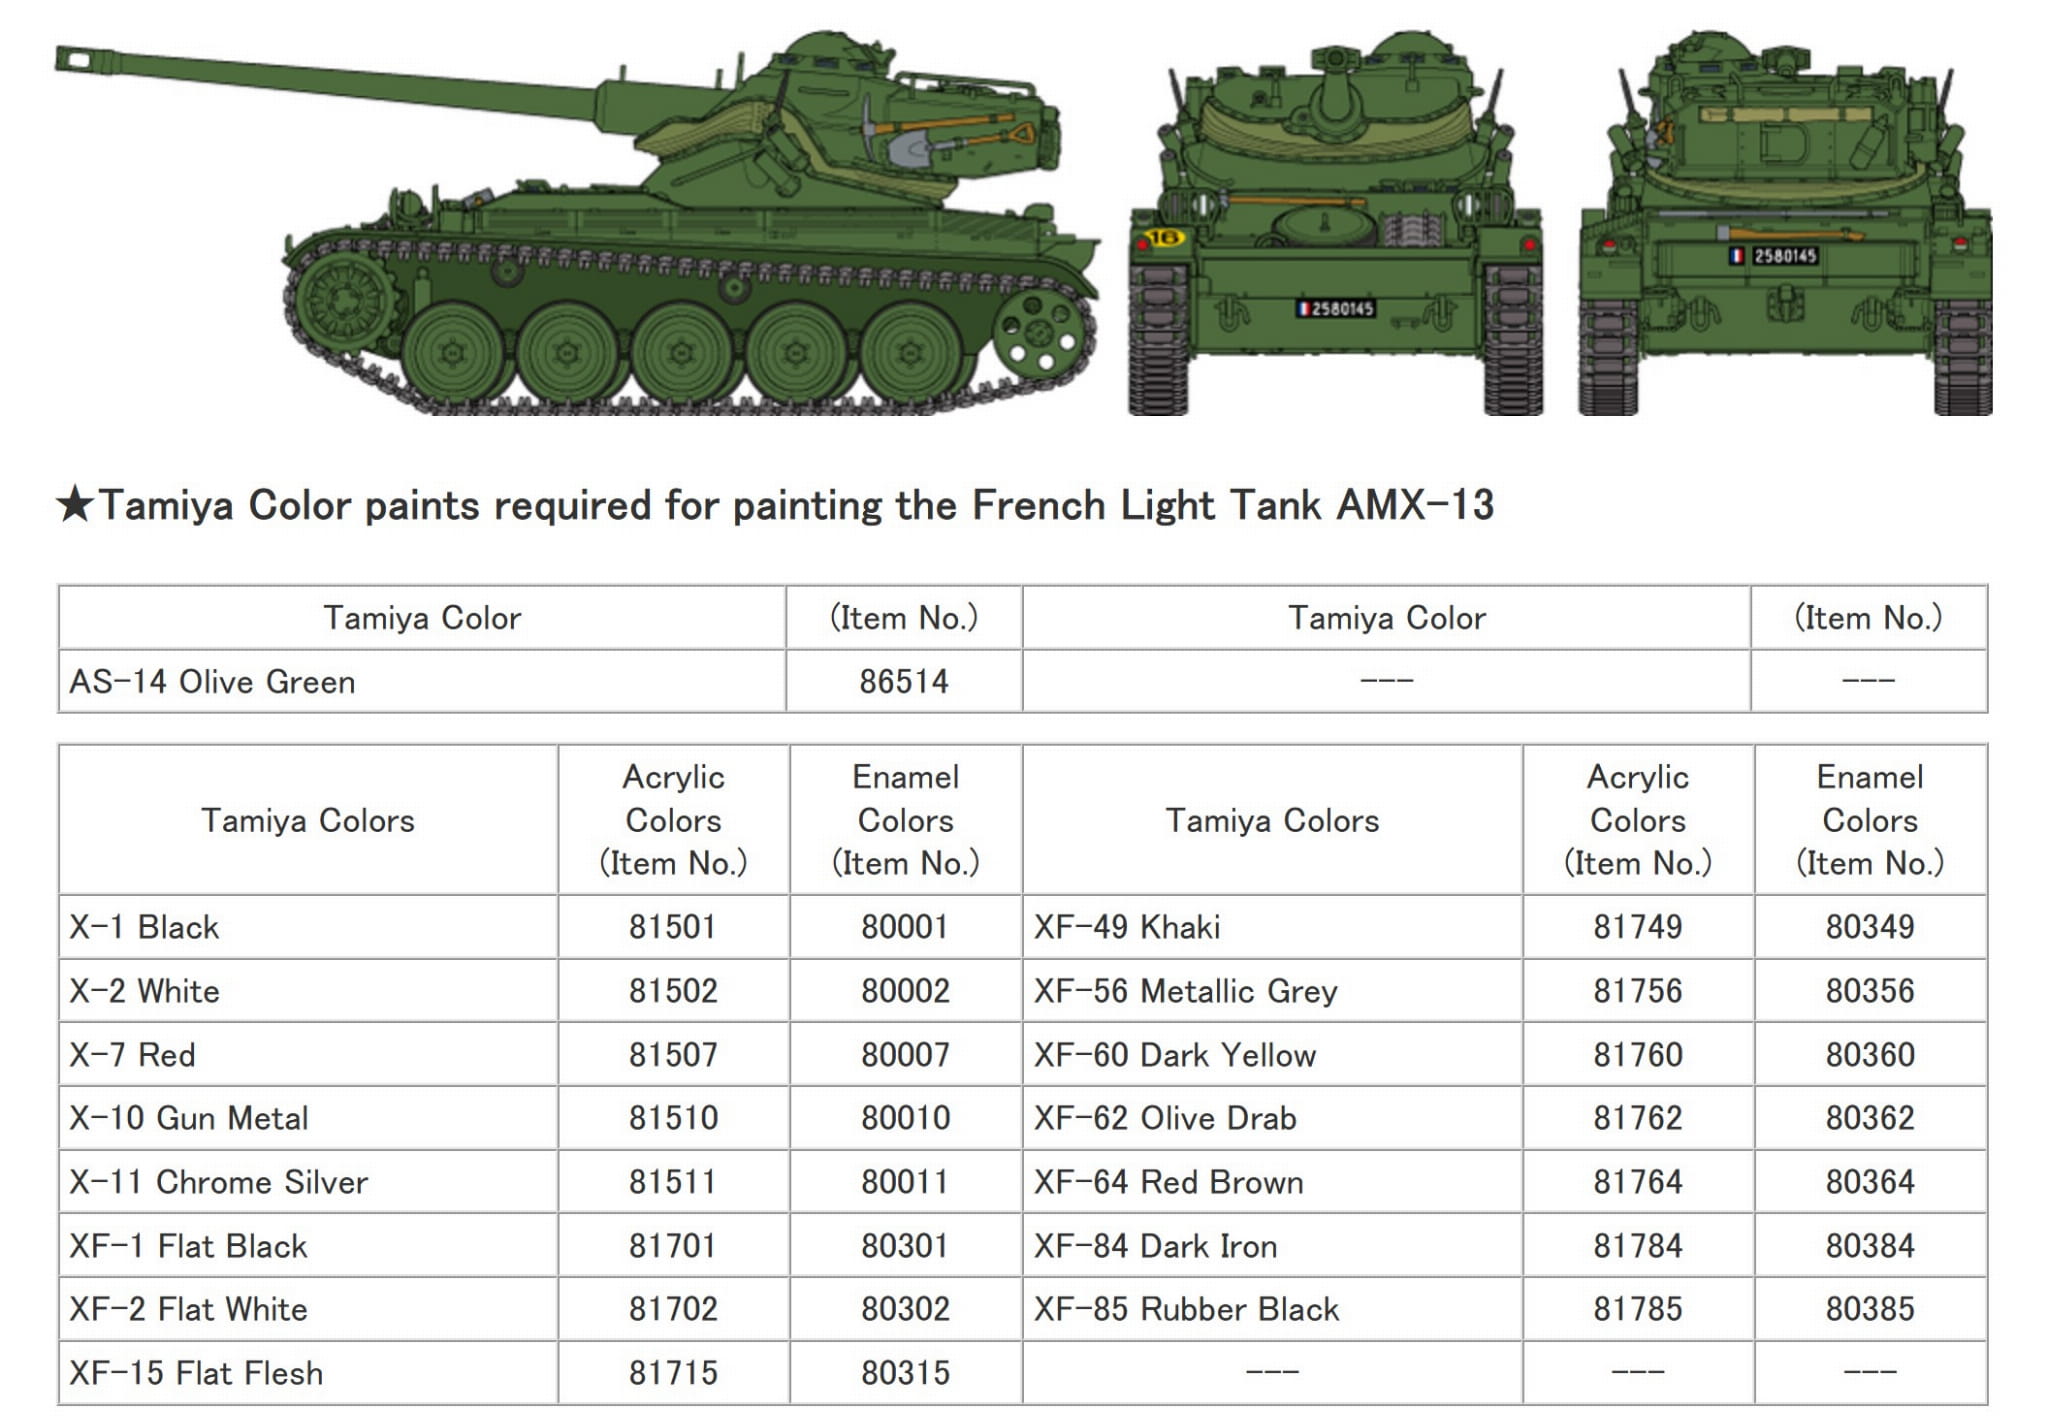The image size is (2048, 1427).
Task: Click the rear-view tank illustration
Action: click(x=1786, y=230)
